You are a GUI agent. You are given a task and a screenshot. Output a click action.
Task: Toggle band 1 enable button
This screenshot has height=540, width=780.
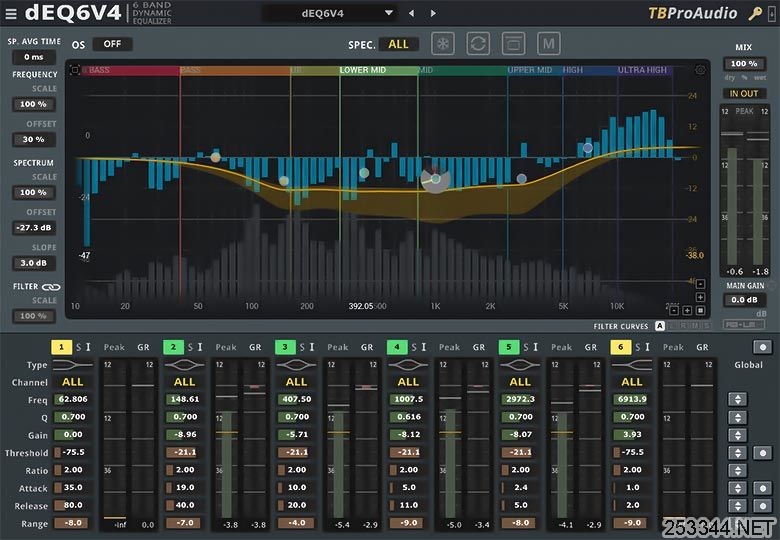62,347
